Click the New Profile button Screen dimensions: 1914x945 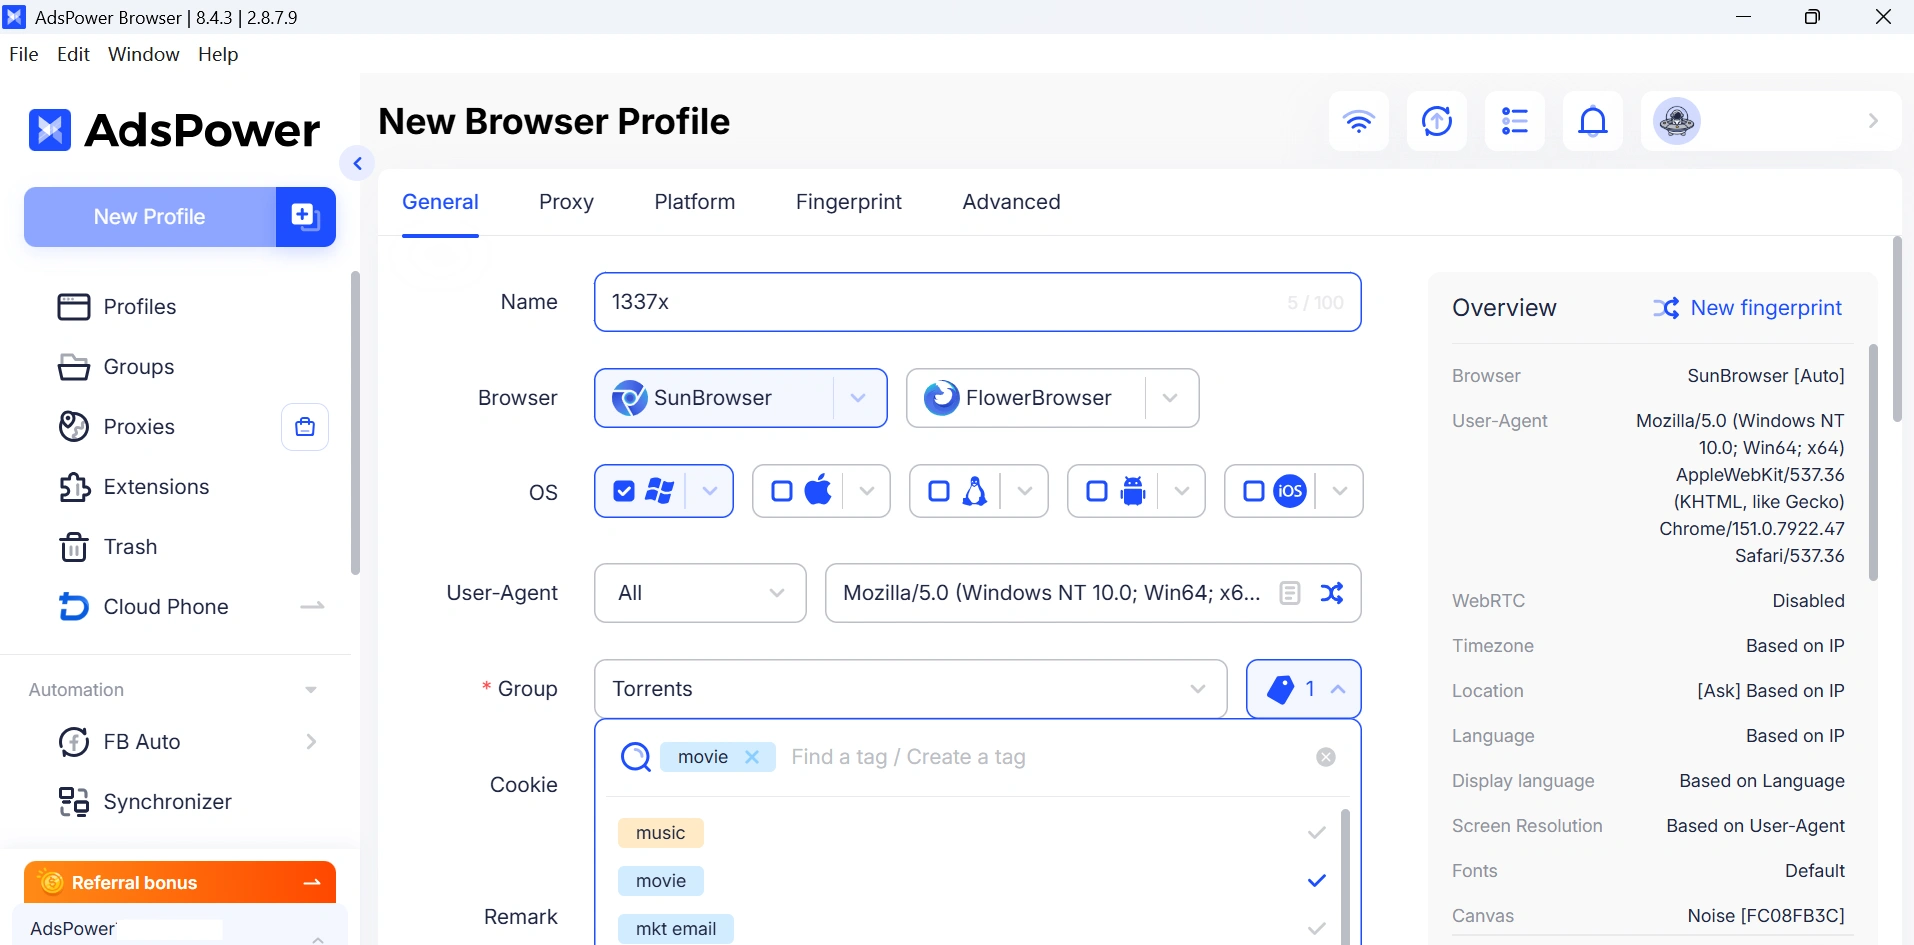pyautogui.click(x=150, y=216)
